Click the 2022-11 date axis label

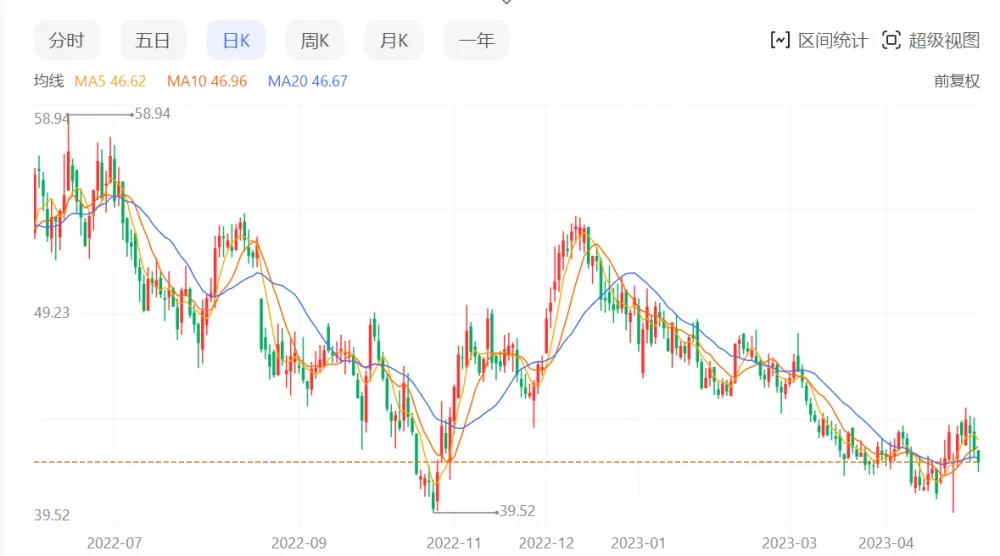coord(455,542)
